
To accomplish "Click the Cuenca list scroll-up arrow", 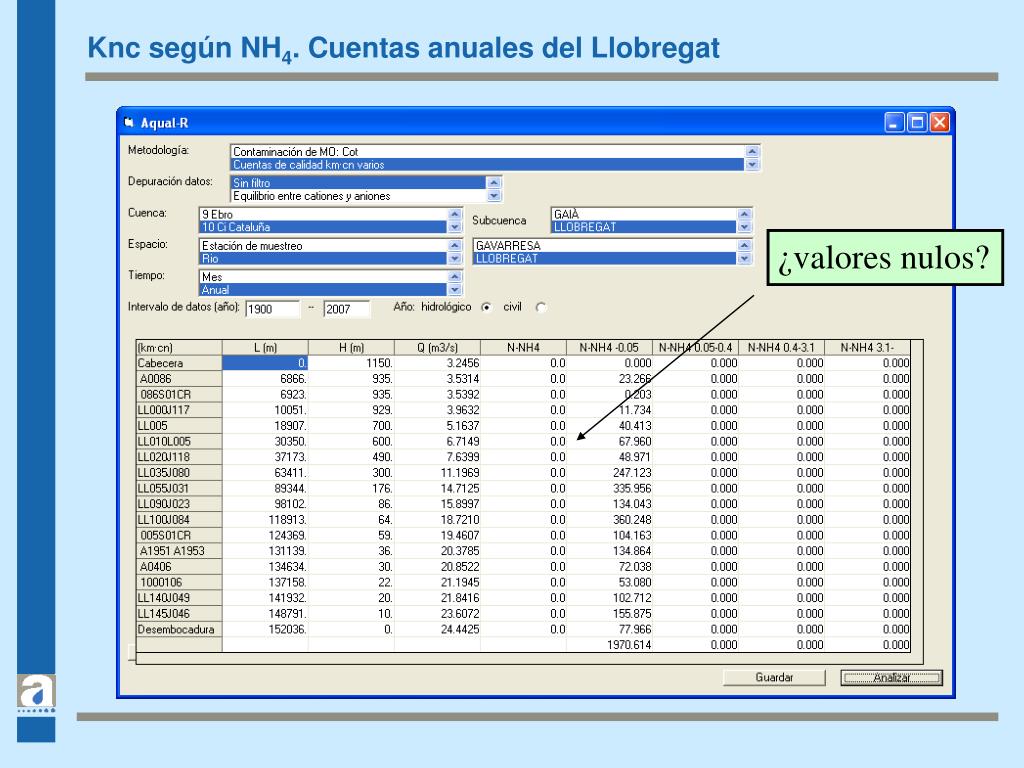I will [455, 214].
